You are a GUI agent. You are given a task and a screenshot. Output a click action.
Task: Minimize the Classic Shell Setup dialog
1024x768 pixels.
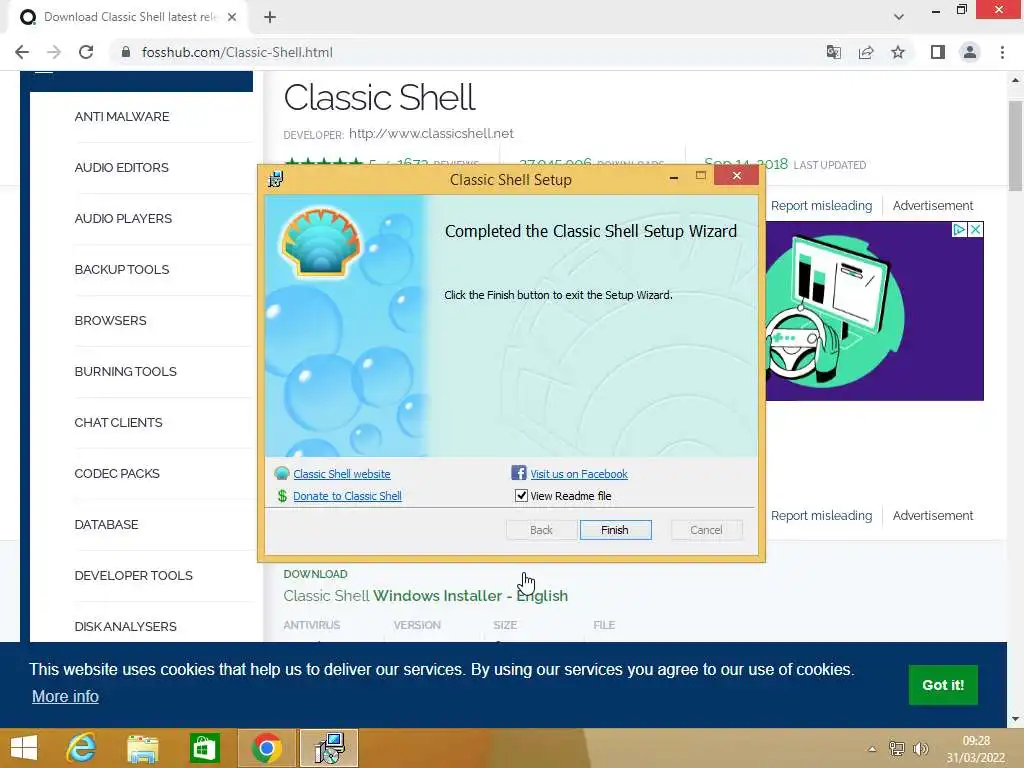pos(673,176)
